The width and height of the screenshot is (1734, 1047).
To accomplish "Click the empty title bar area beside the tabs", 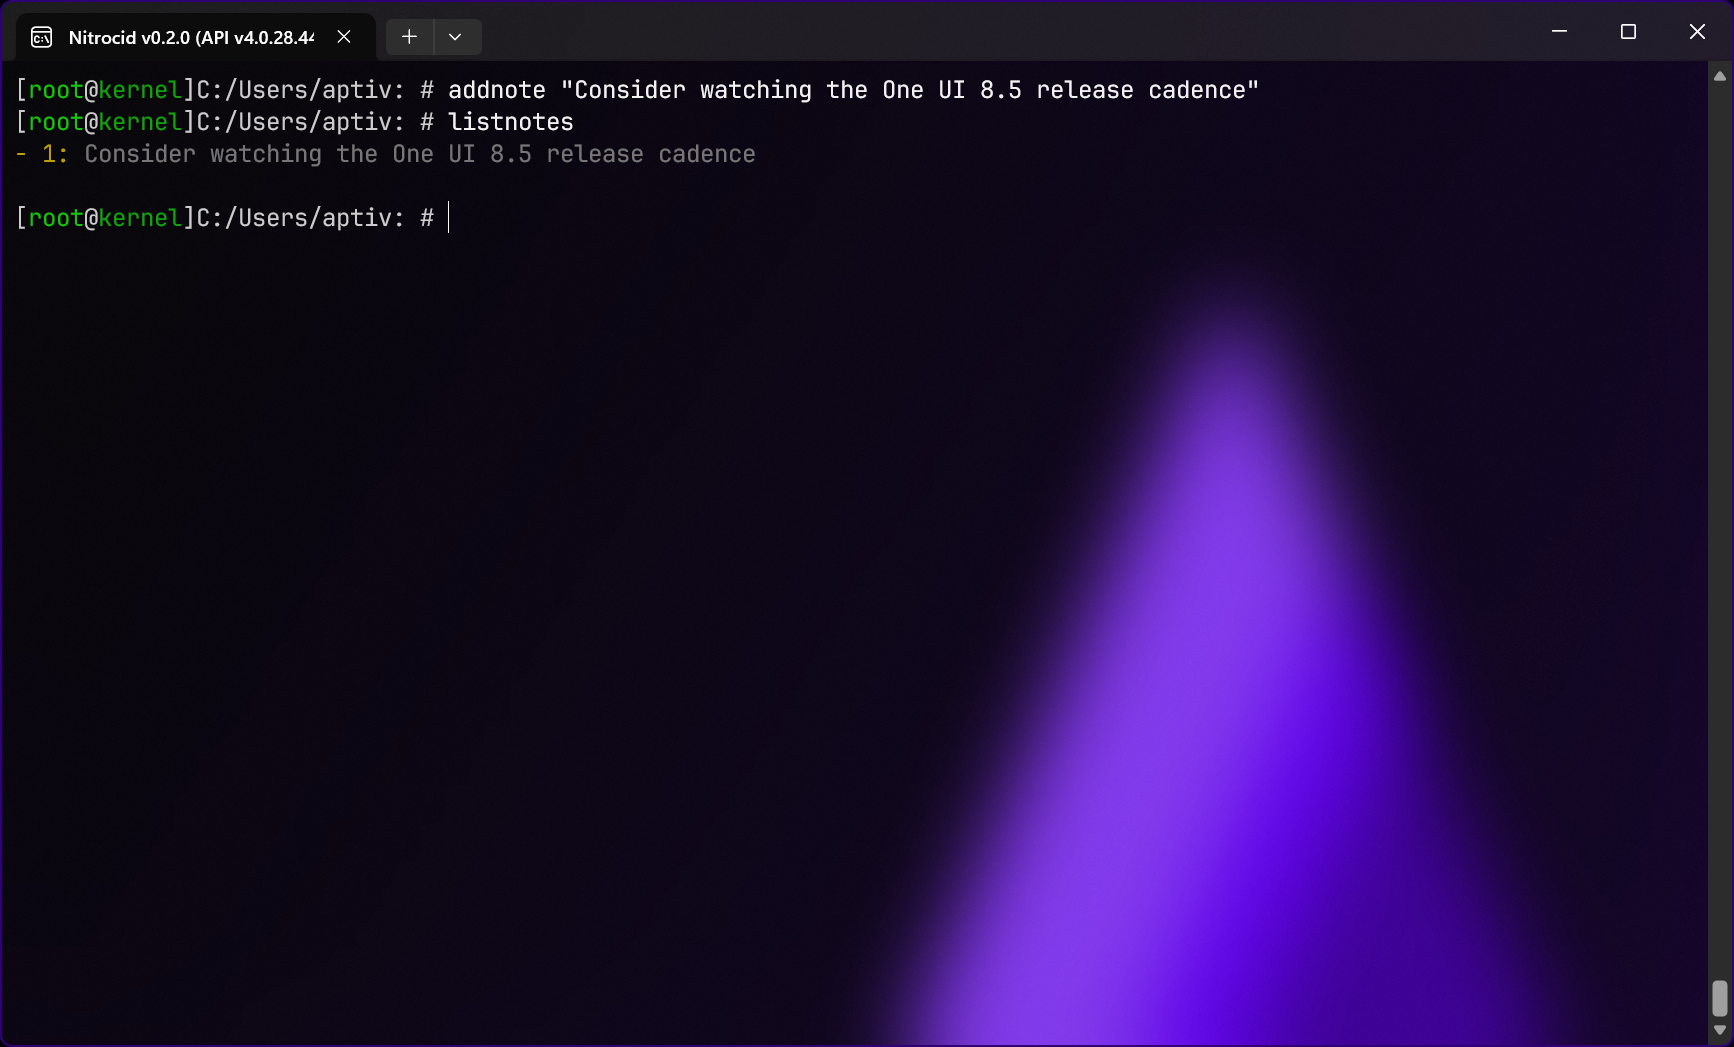I will pyautogui.click(x=1000, y=32).
